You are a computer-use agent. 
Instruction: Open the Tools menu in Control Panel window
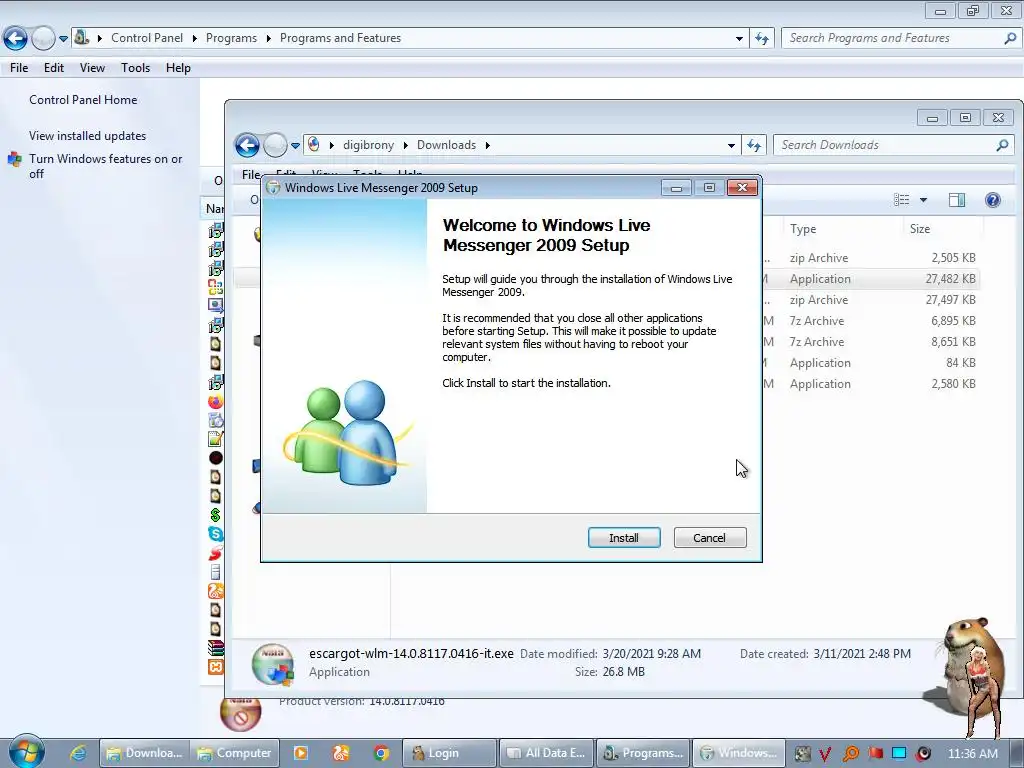135,68
